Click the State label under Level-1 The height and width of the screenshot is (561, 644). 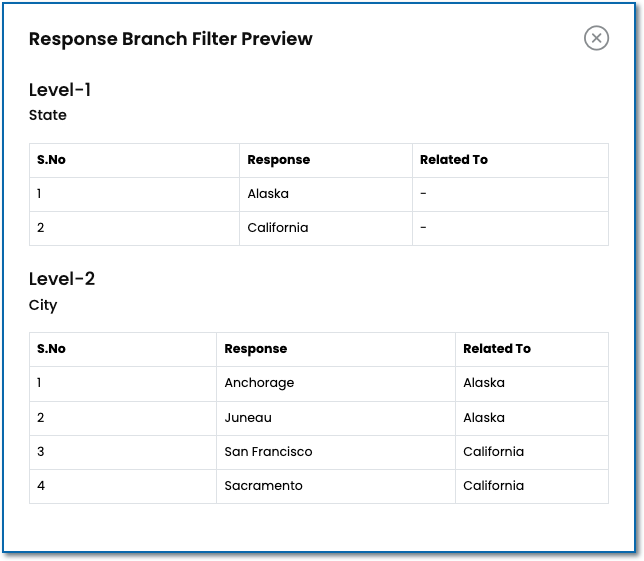[x=48, y=115]
